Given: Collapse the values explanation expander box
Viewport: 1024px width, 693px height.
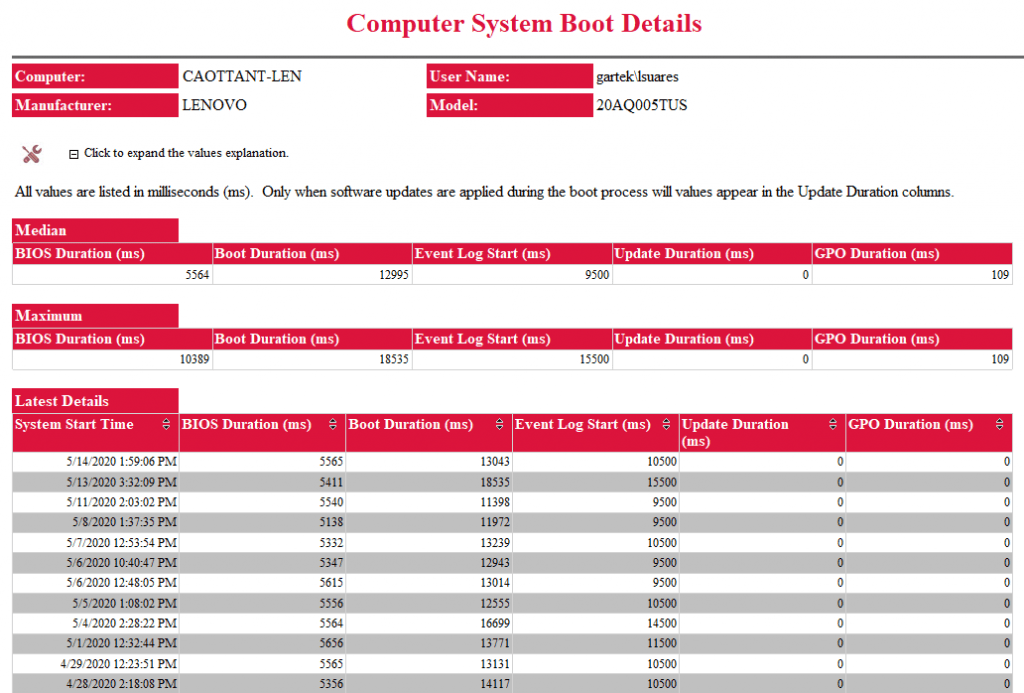Looking at the screenshot, I should [x=74, y=154].
